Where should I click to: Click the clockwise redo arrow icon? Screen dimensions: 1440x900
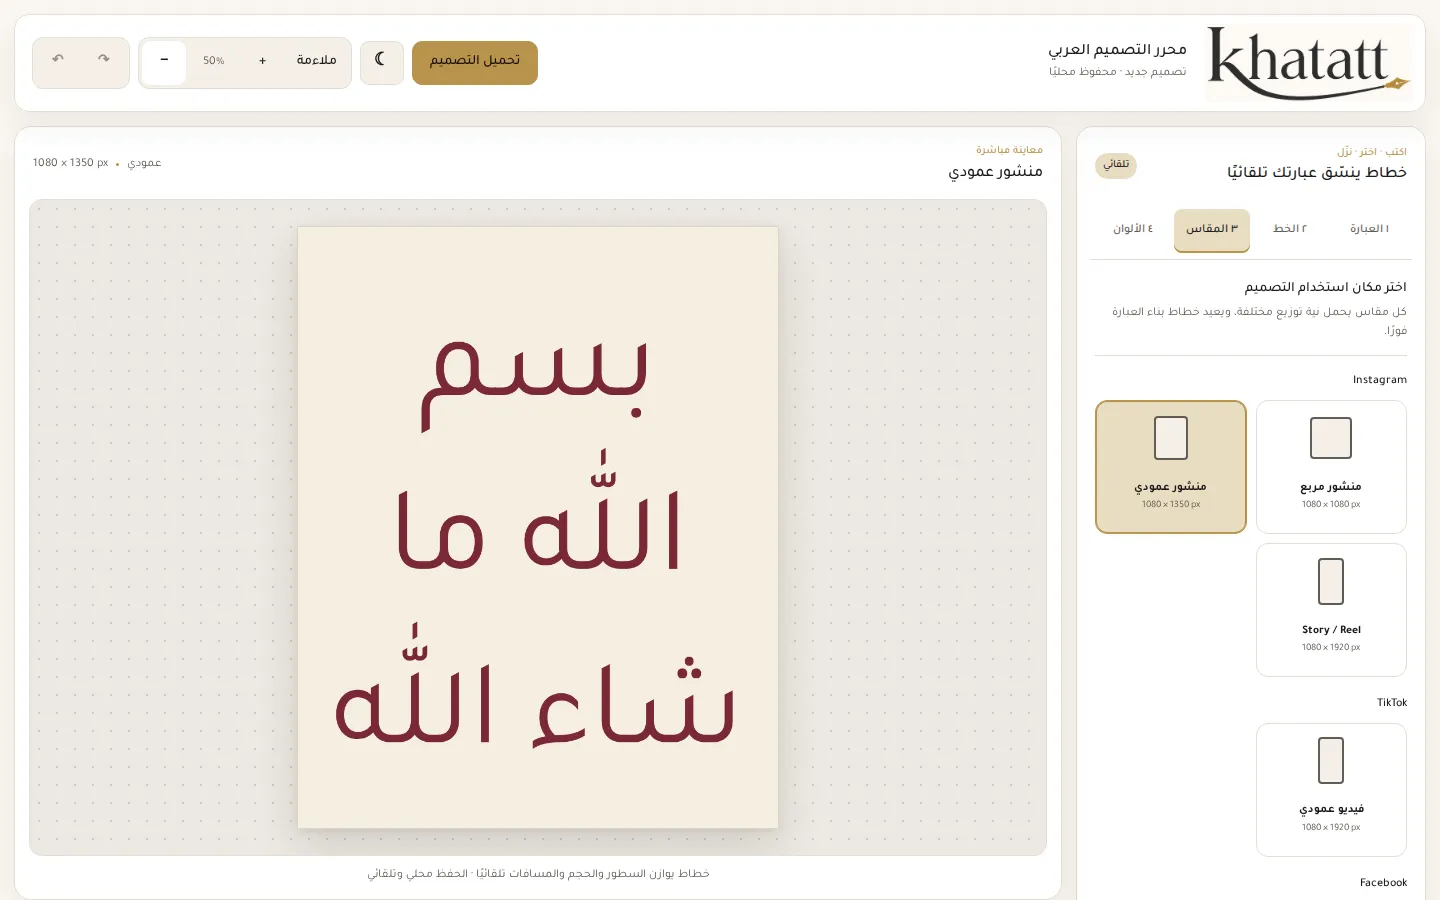coord(104,60)
